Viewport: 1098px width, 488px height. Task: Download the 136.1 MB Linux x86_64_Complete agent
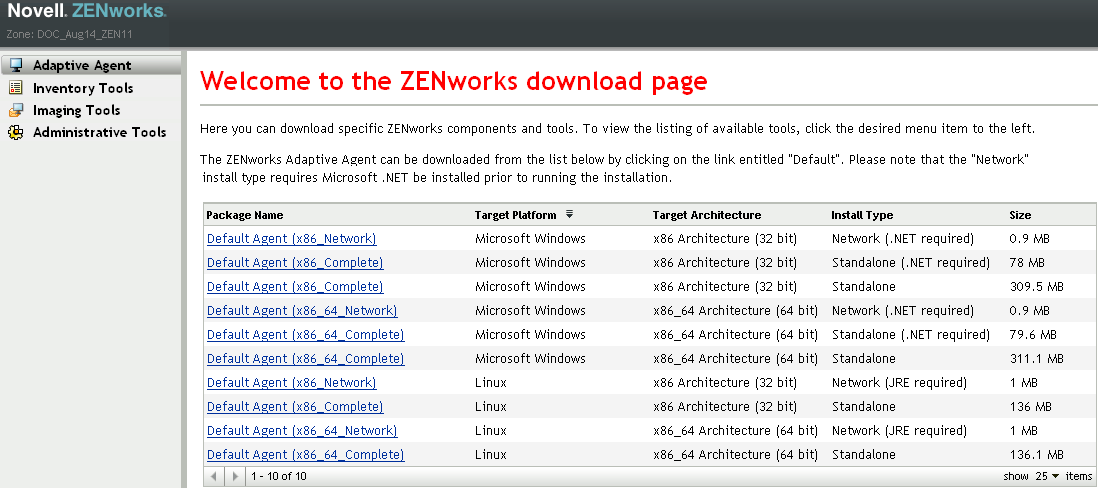305,455
